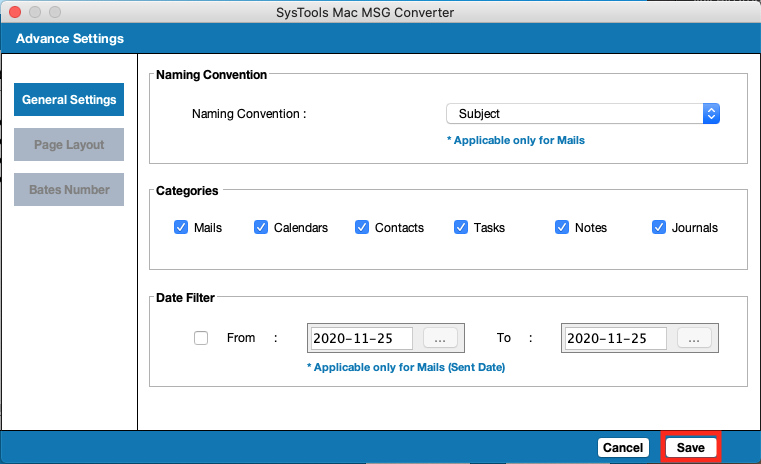
Task: Click the Categories section heading
Action: tap(187, 191)
